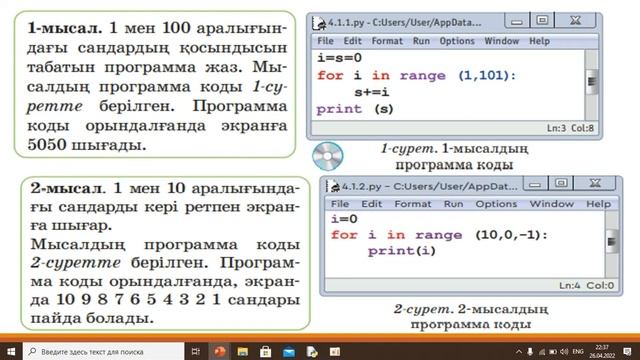Viewport: 640px width, 360px height.
Task: Click the code line print(i)
Action: (402, 251)
